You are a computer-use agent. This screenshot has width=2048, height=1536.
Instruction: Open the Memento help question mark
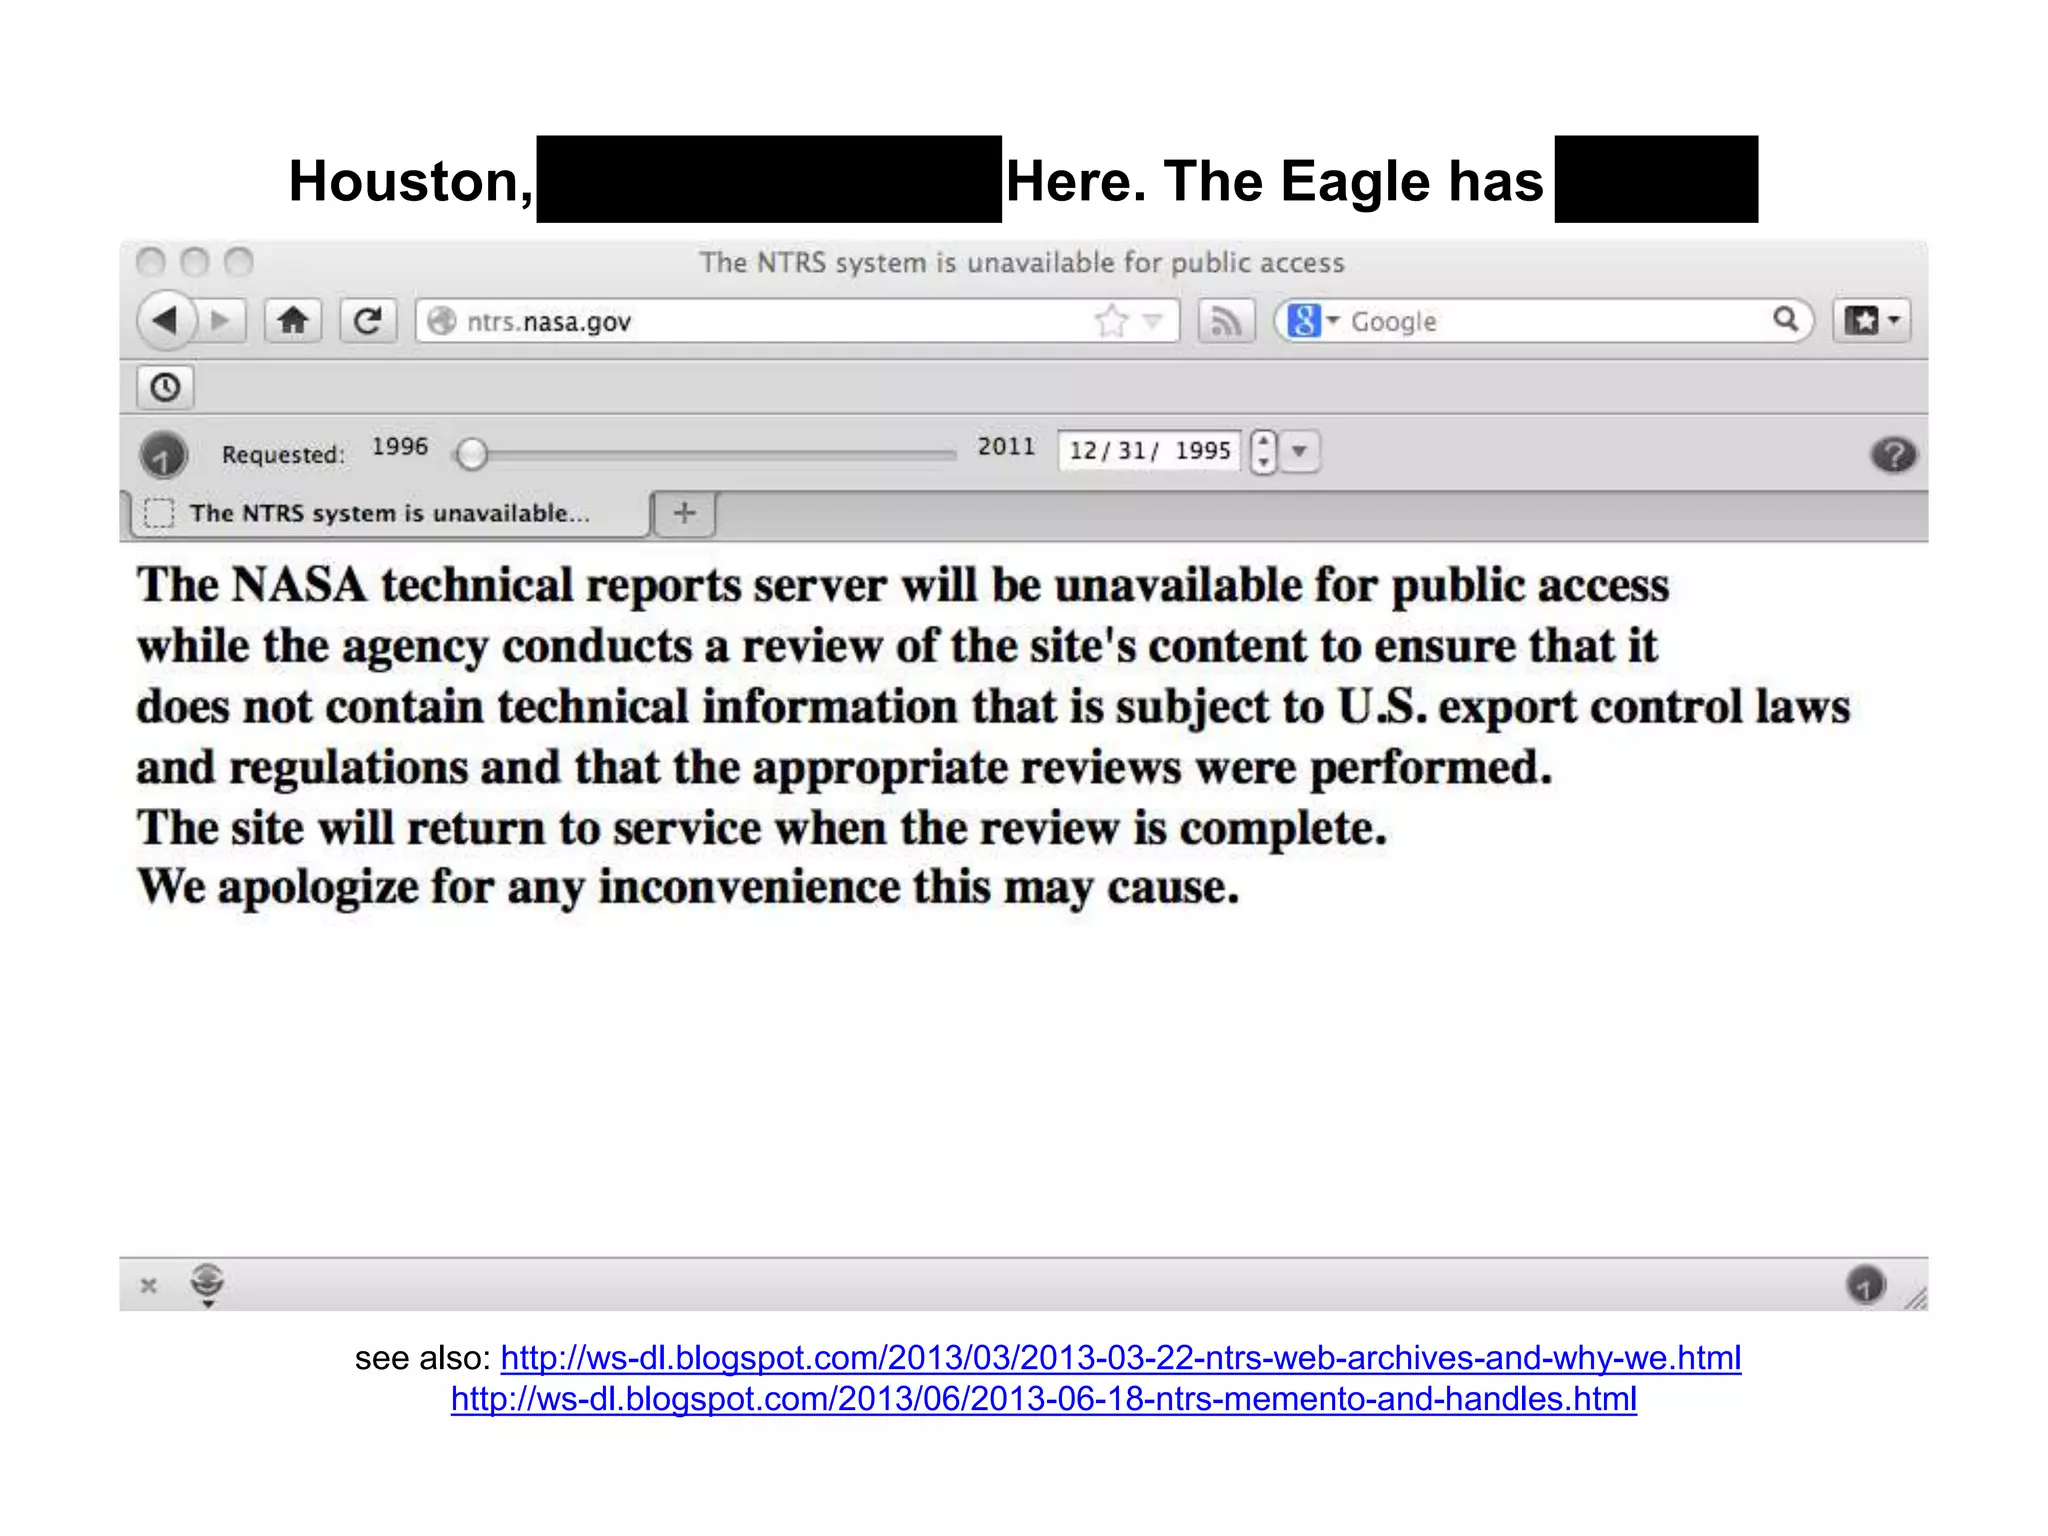coord(1893,455)
